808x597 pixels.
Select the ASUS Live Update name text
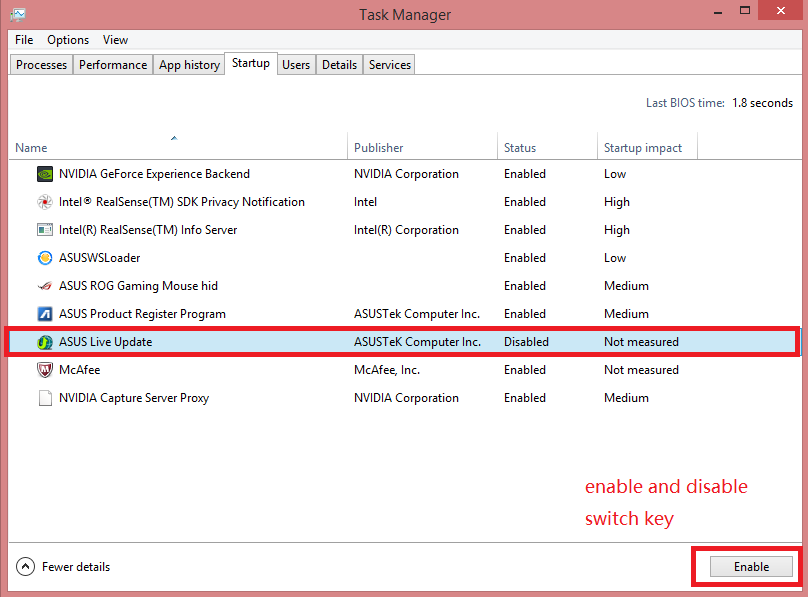106,342
